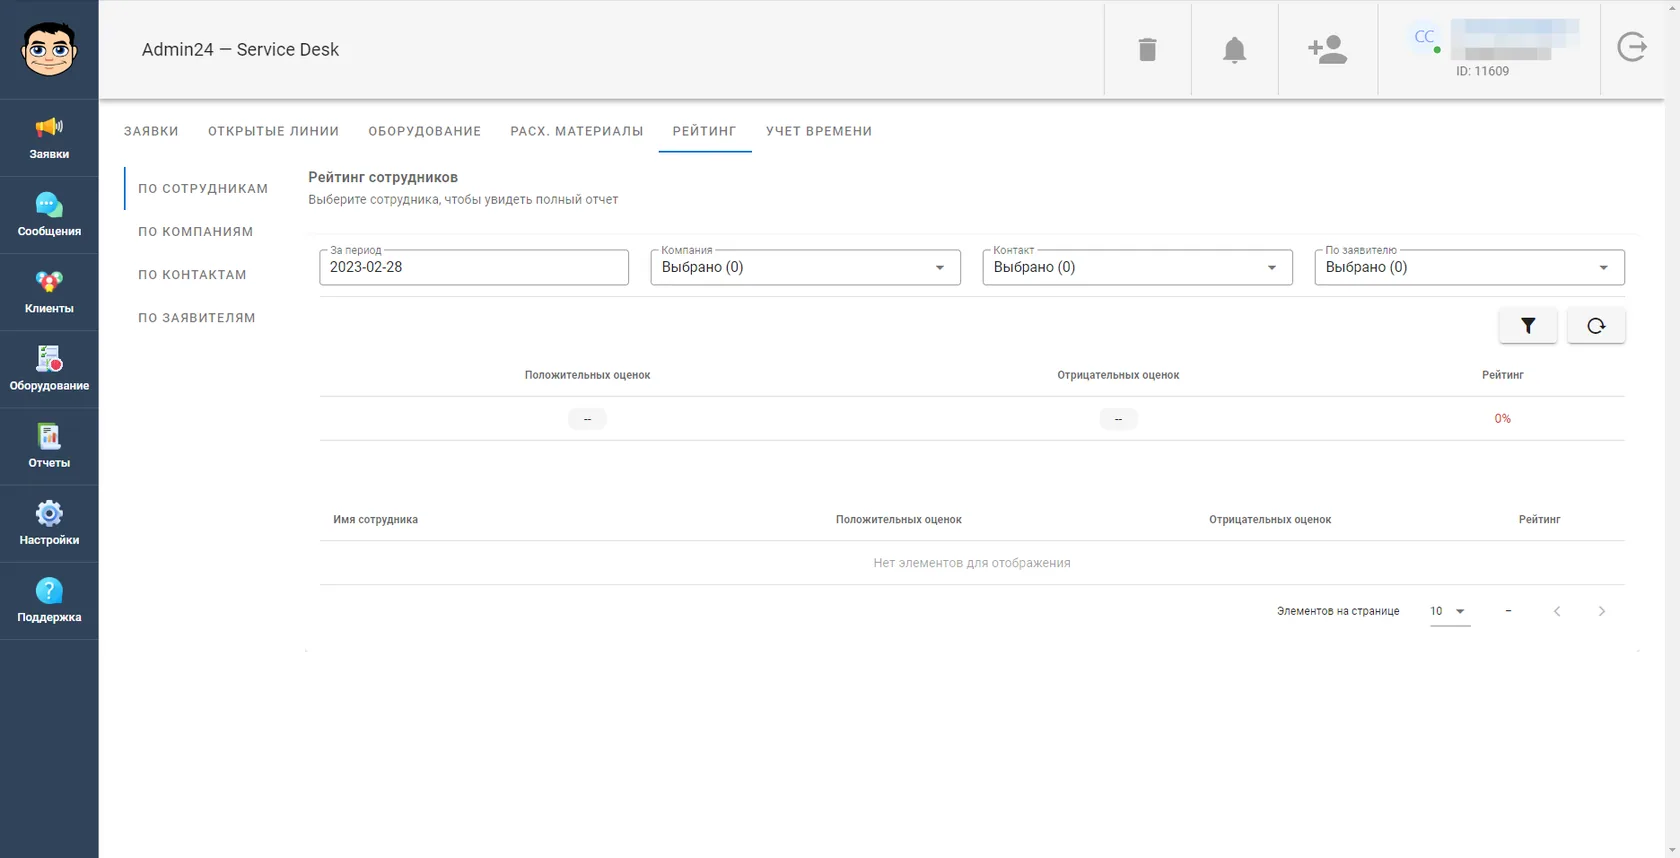This screenshot has width=1680, height=858.
Task: Switch to the Учет времени tab
Action: (819, 131)
